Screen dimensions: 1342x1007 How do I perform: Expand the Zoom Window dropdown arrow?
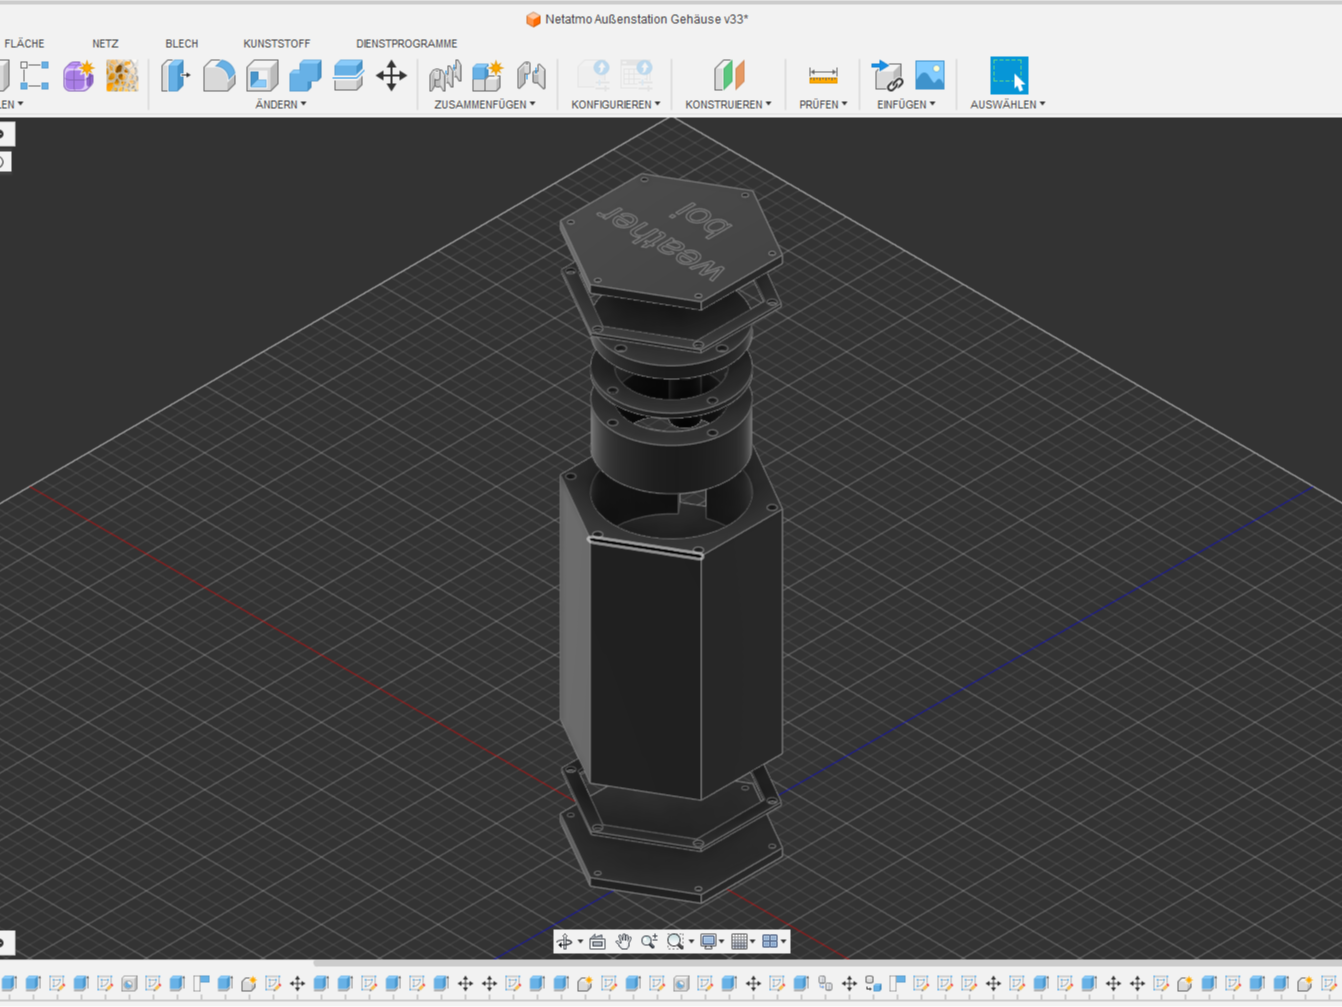point(690,942)
